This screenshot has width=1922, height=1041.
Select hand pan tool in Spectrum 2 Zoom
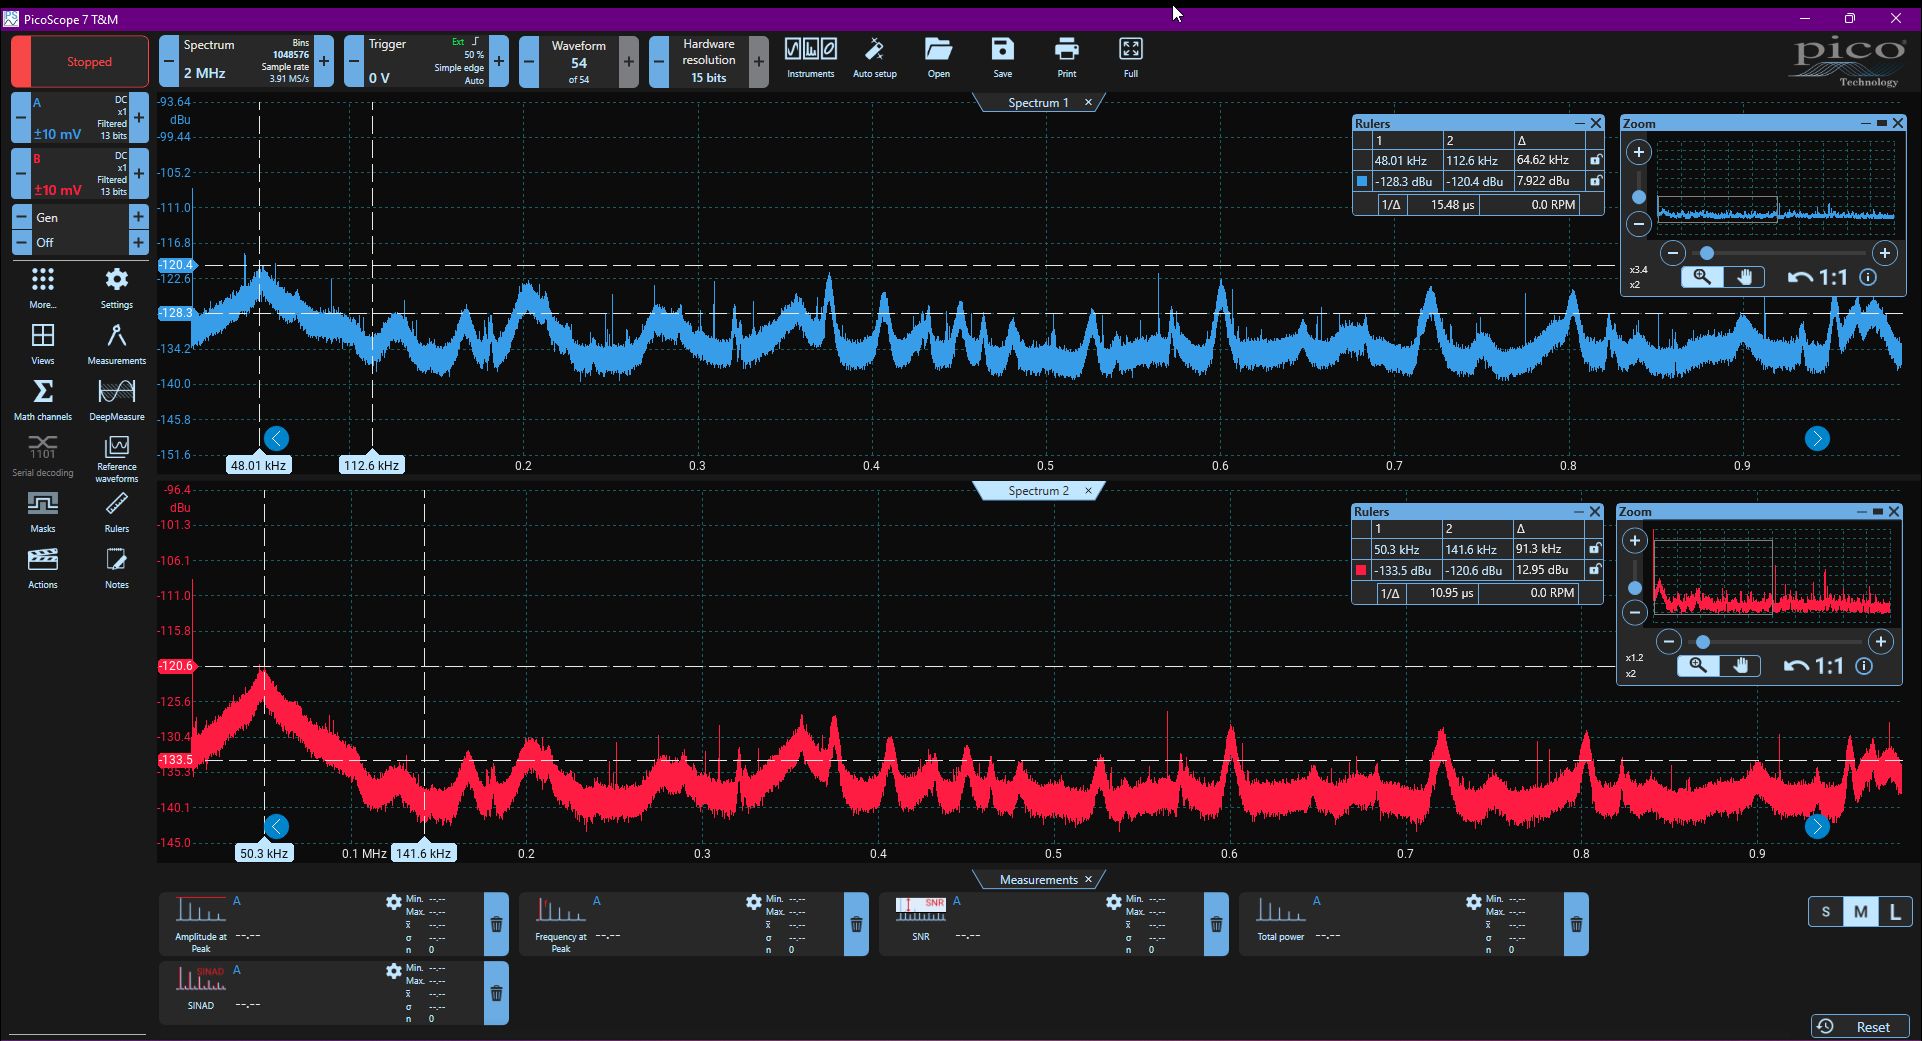1740,665
